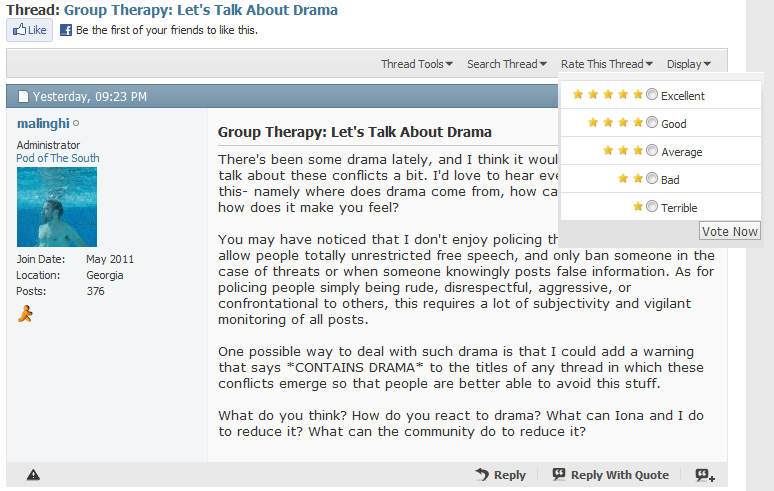Select the Excellent rating radio button
This screenshot has width=774, height=491.
point(652,95)
